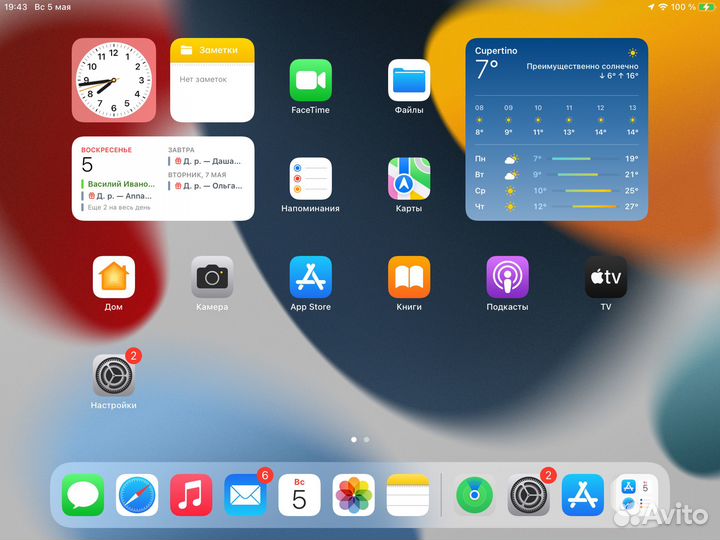The image size is (720, 540).
Task: Tap the 19:43 time in status bar
Action: (16, 7)
